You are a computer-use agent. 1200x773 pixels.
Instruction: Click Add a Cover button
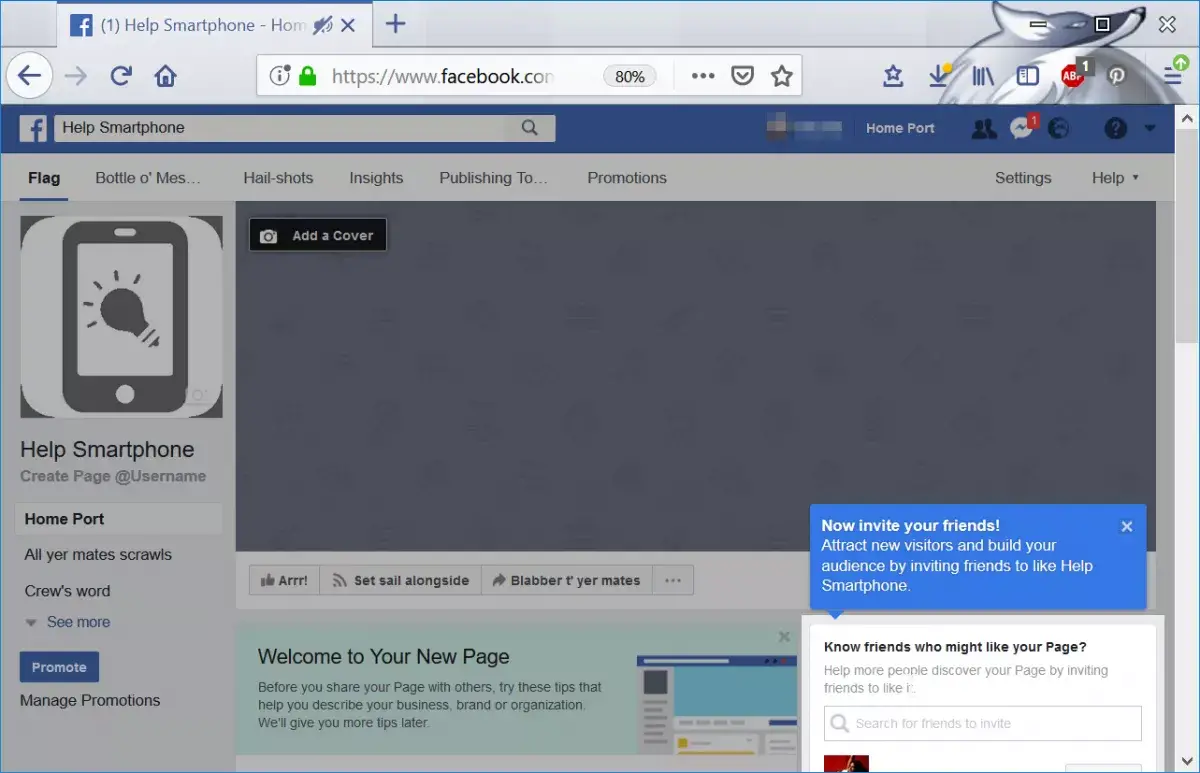318,236
